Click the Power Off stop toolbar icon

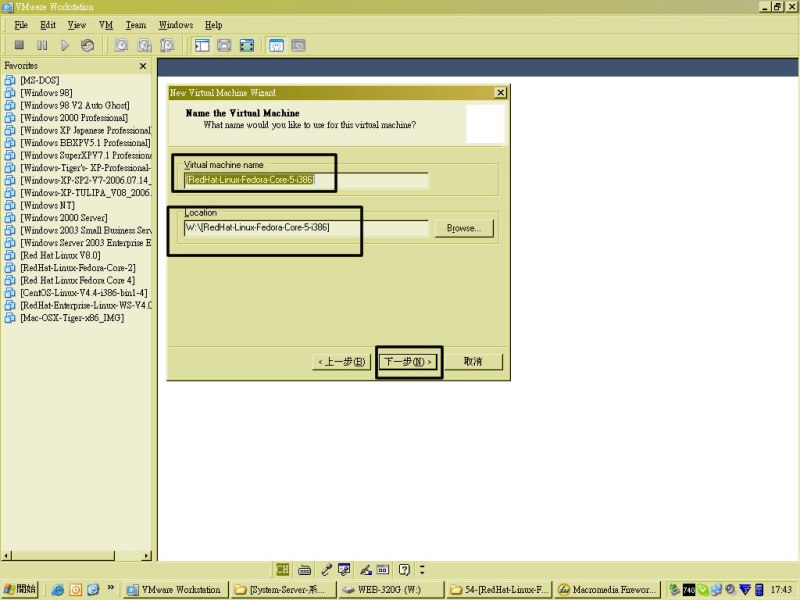click(19, 45)
